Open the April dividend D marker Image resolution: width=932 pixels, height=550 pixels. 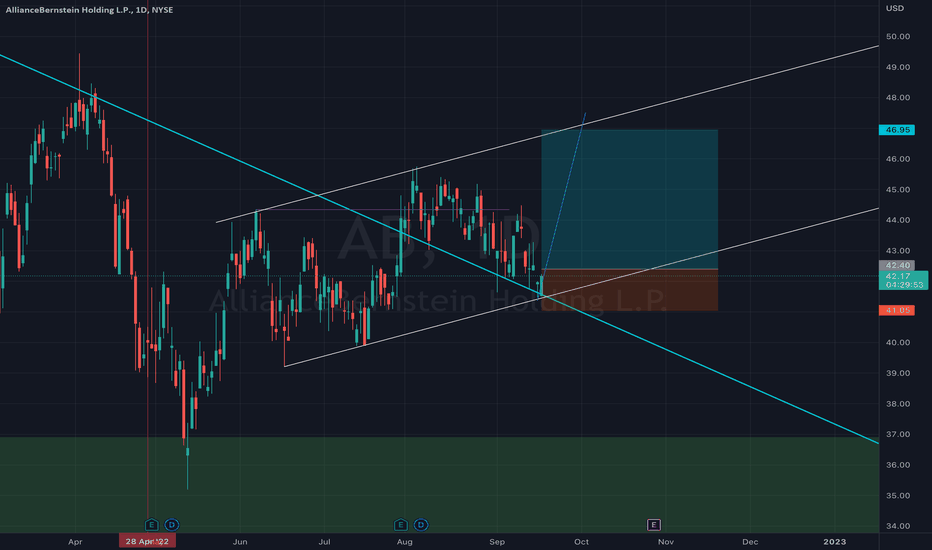click(x=172, y=524)
